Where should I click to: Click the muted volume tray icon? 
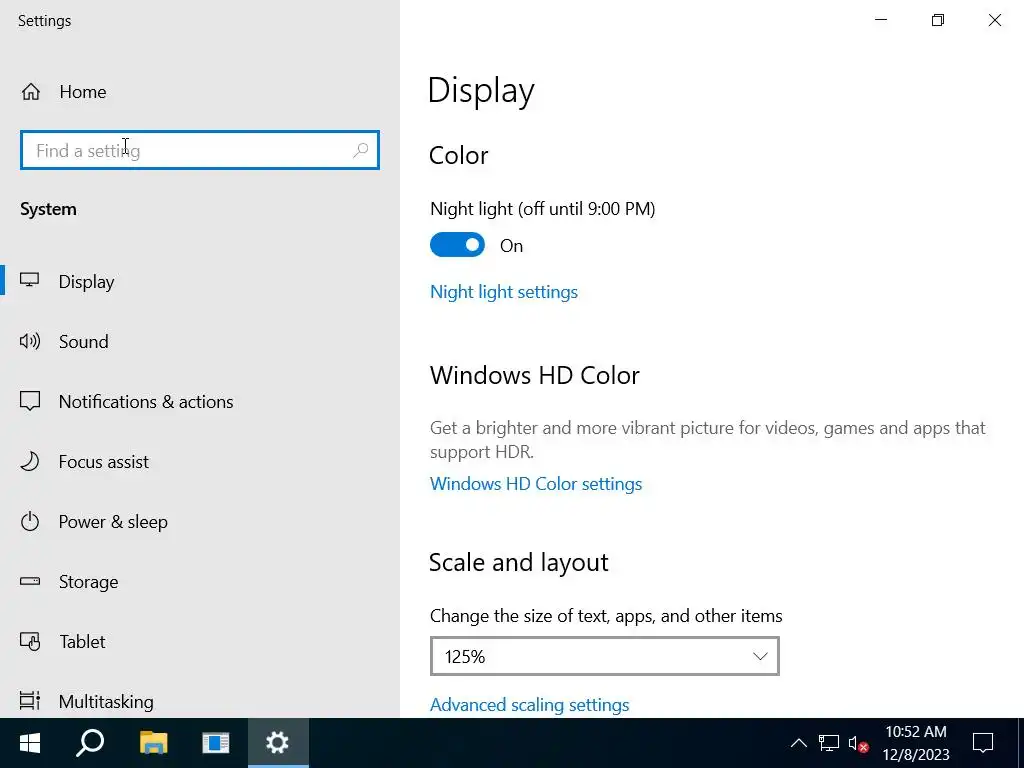858,743
